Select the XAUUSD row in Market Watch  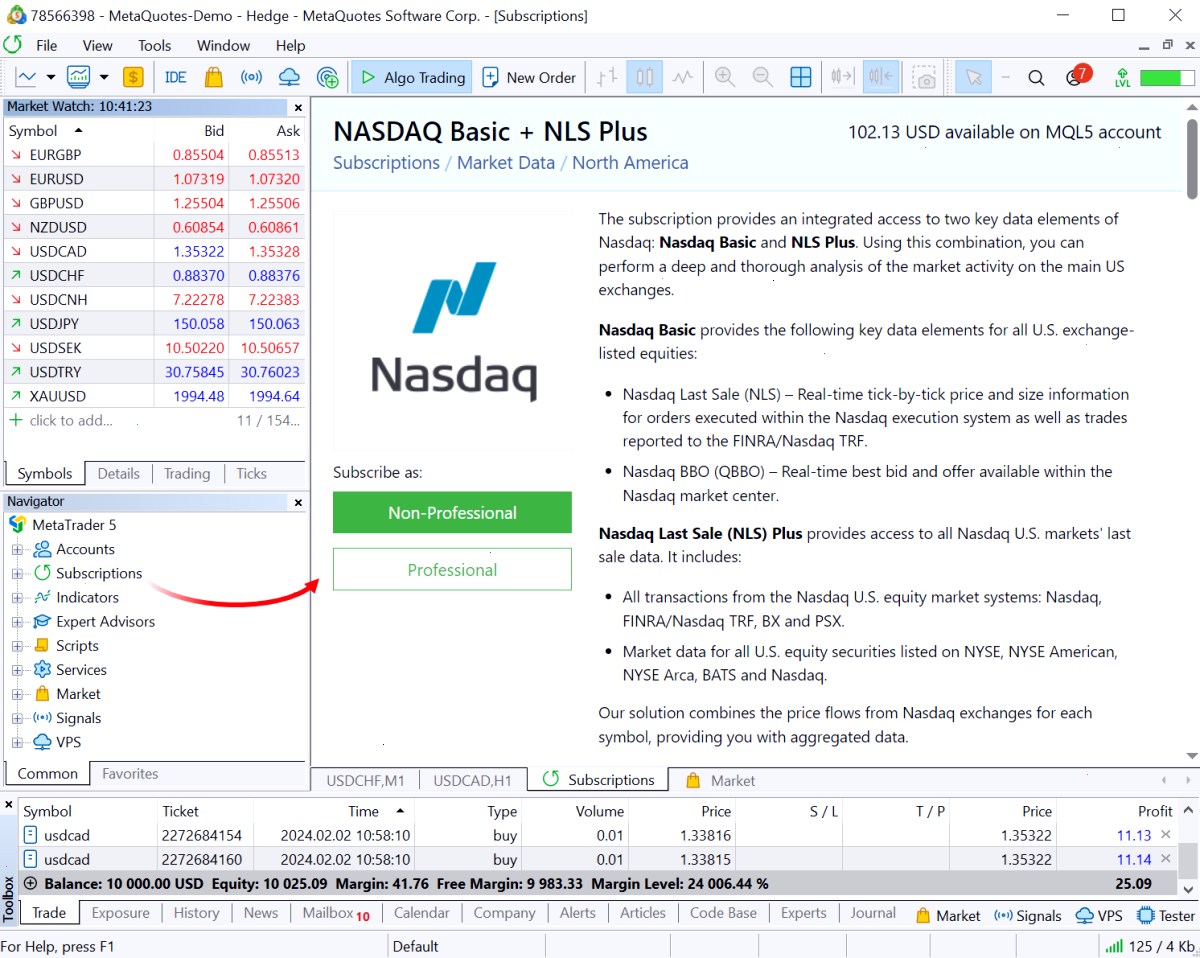155,396
